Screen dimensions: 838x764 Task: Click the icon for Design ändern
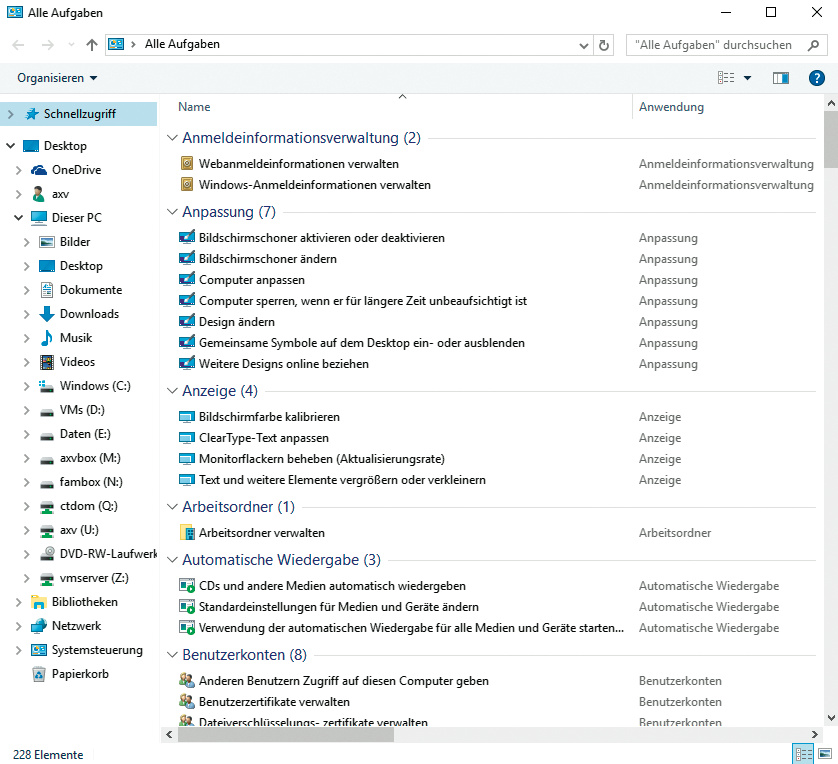[x=187, y=322]
